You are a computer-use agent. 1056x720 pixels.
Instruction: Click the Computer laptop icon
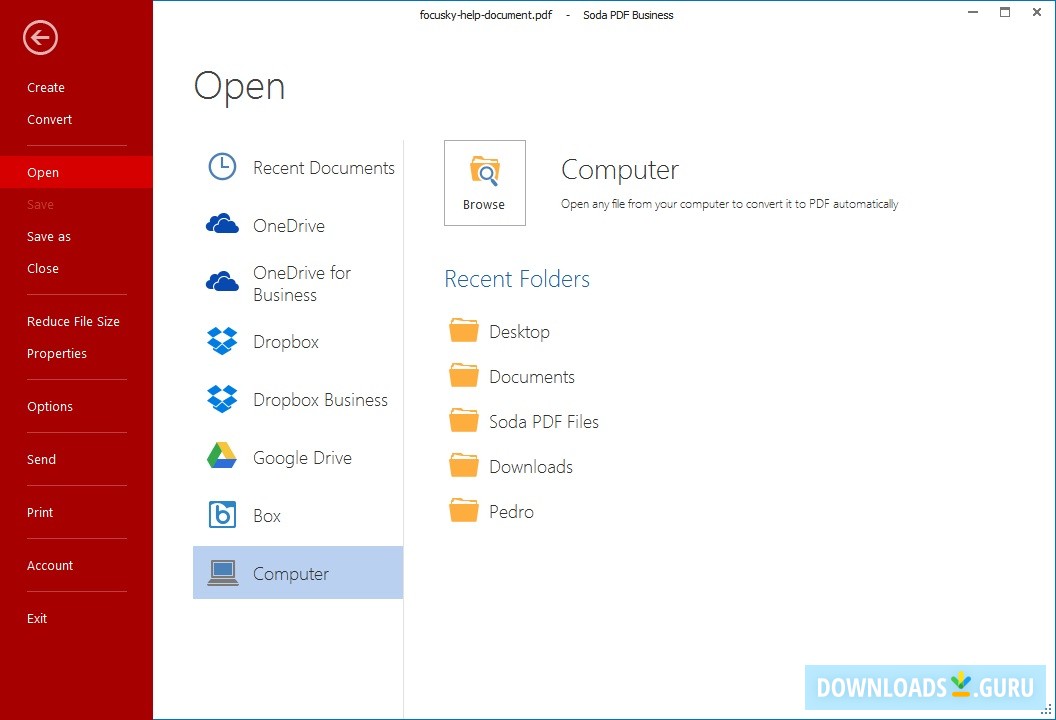tap(223, 572)
